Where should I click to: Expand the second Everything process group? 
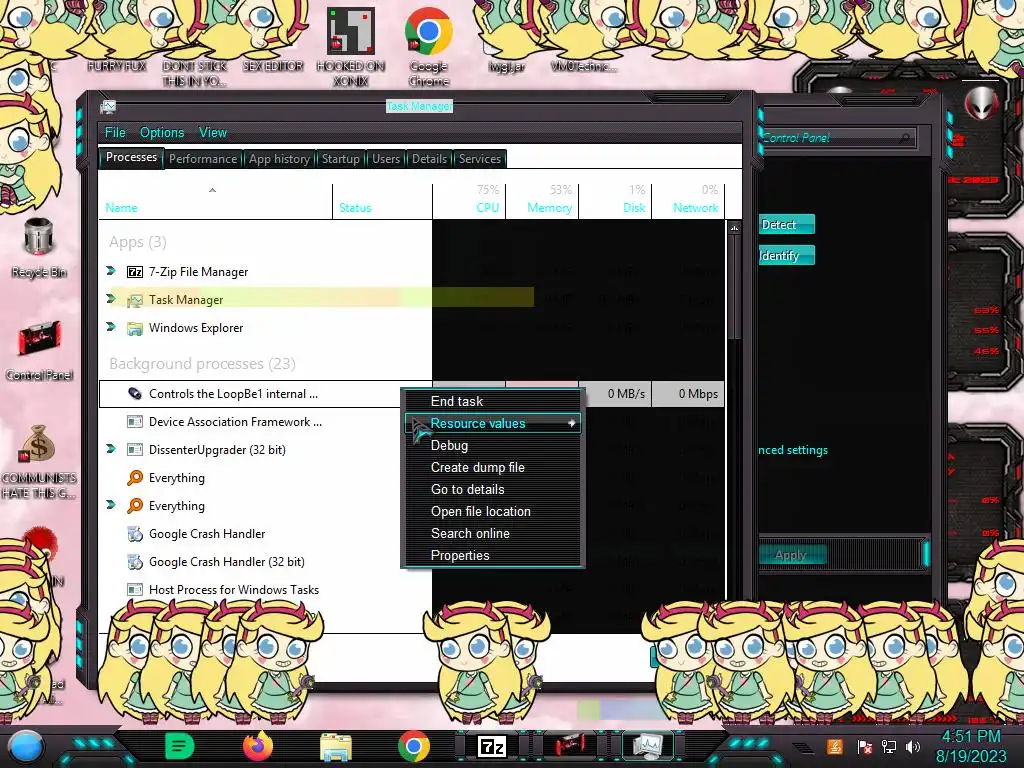coord(111,505)
